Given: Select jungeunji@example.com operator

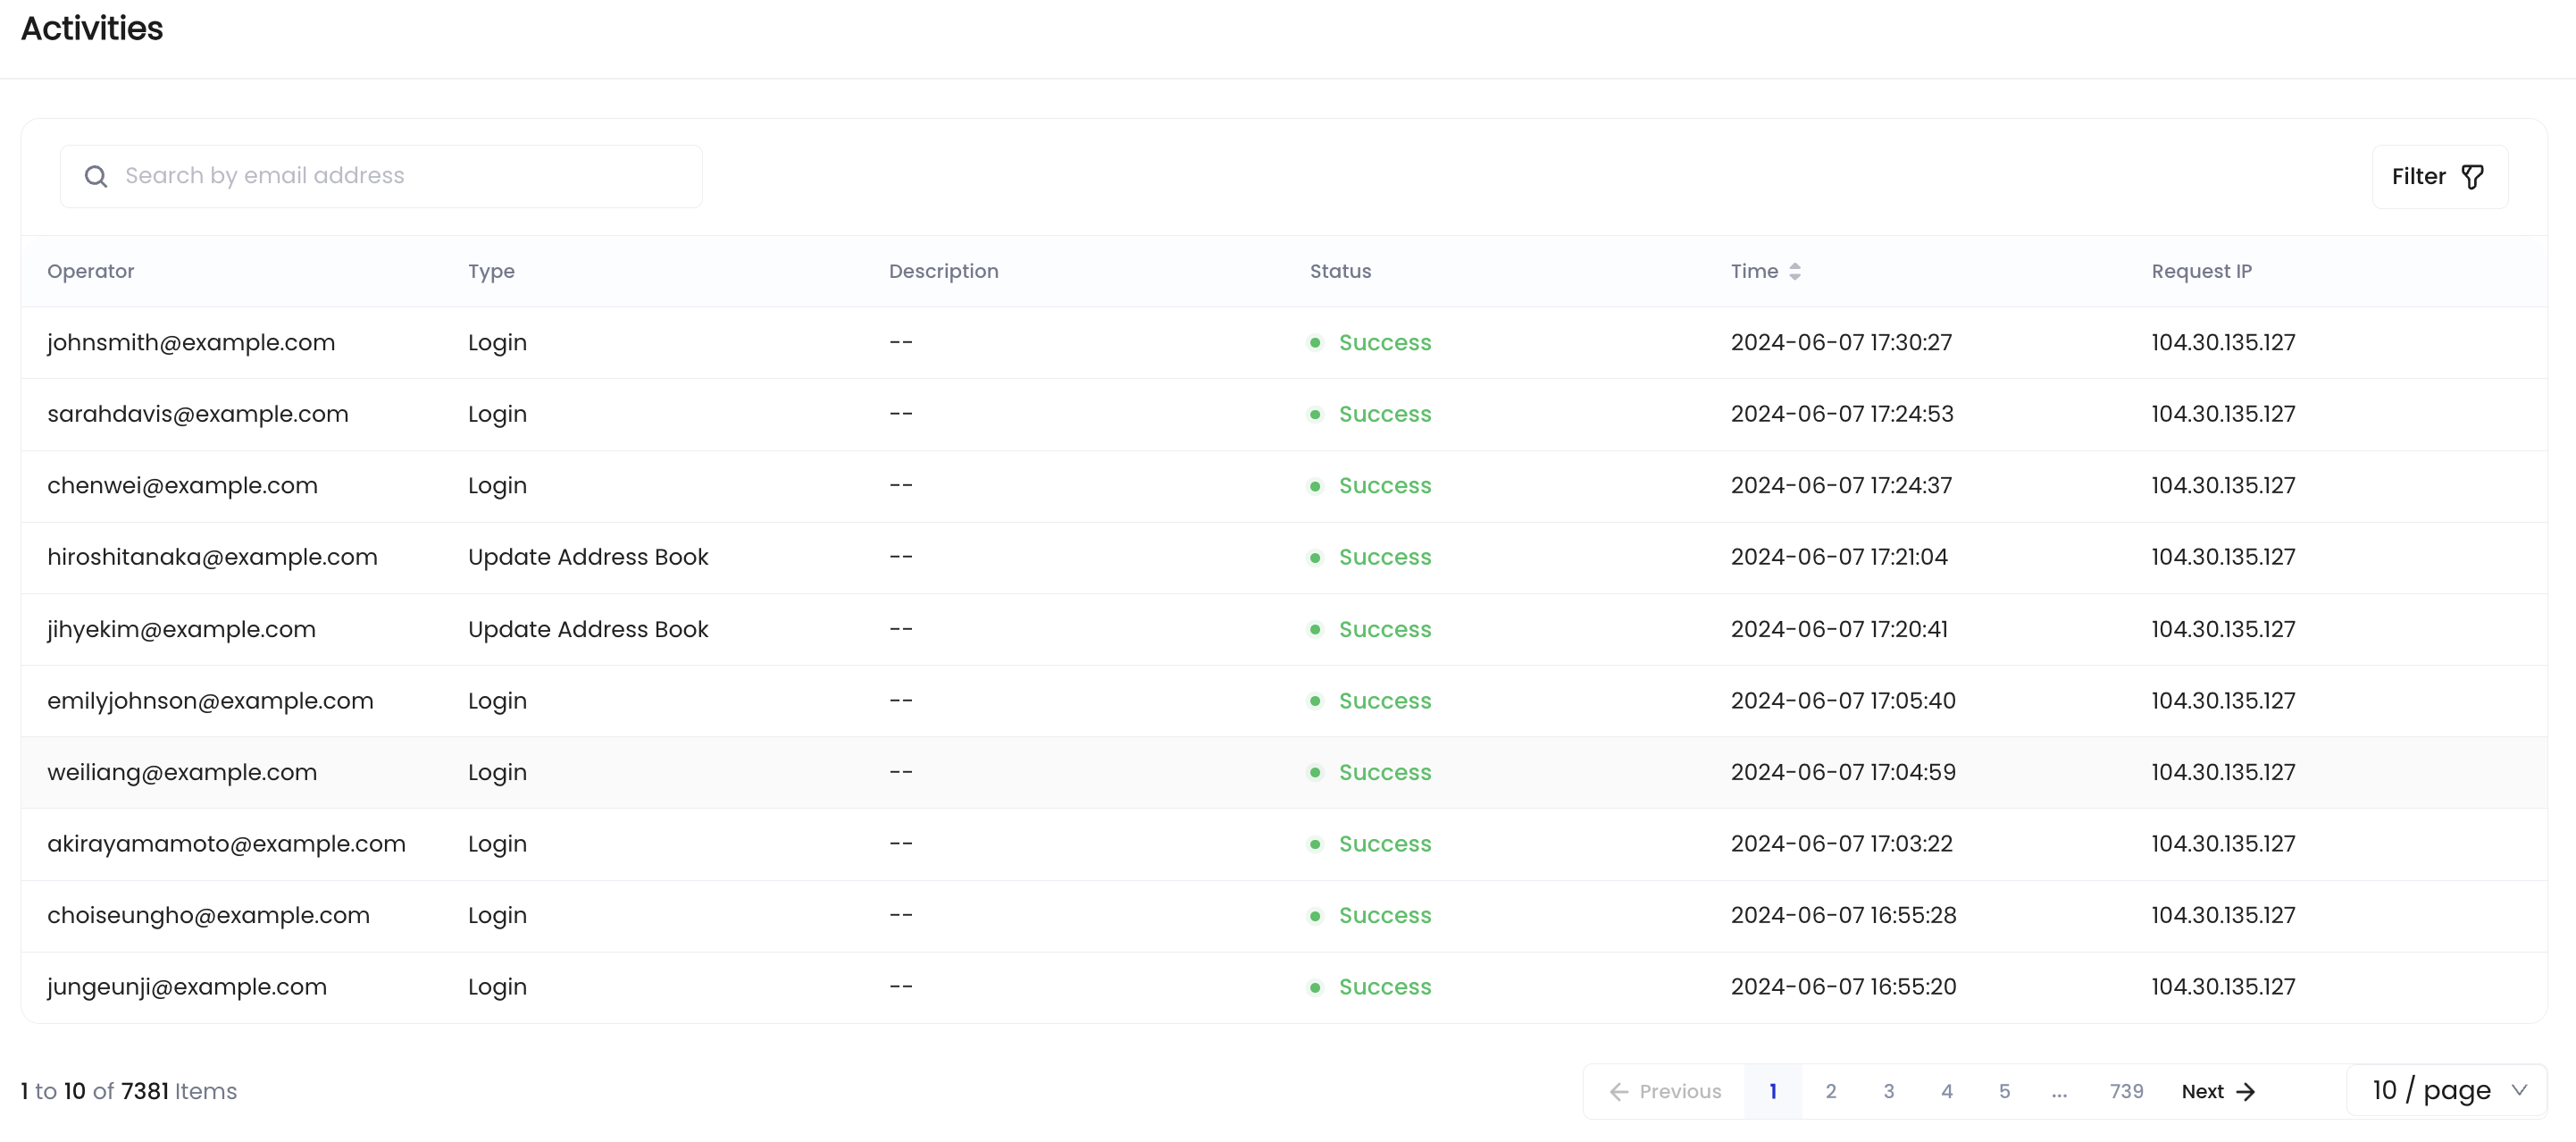Looking at the screenshot, I should pyautogui.click(x=187, y=988).
